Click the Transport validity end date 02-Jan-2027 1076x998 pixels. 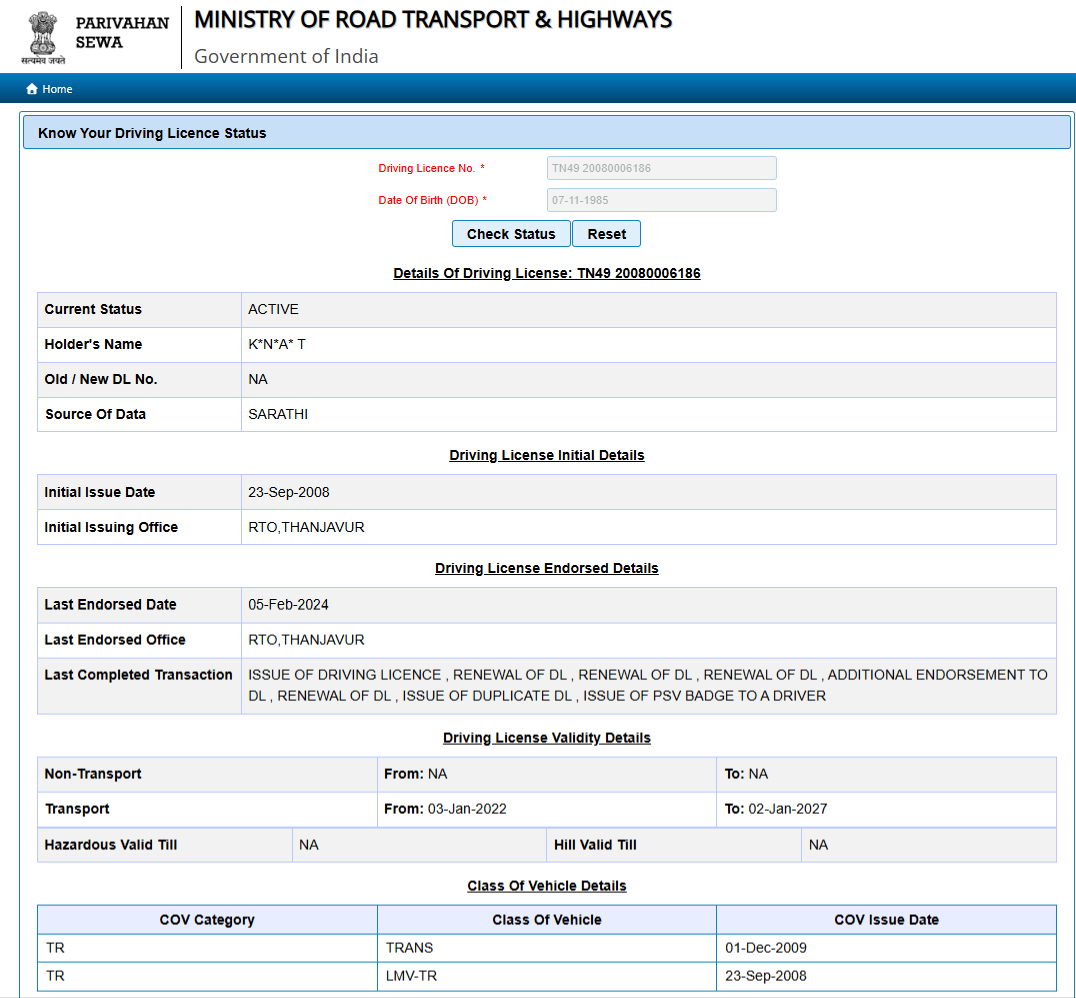787,809
